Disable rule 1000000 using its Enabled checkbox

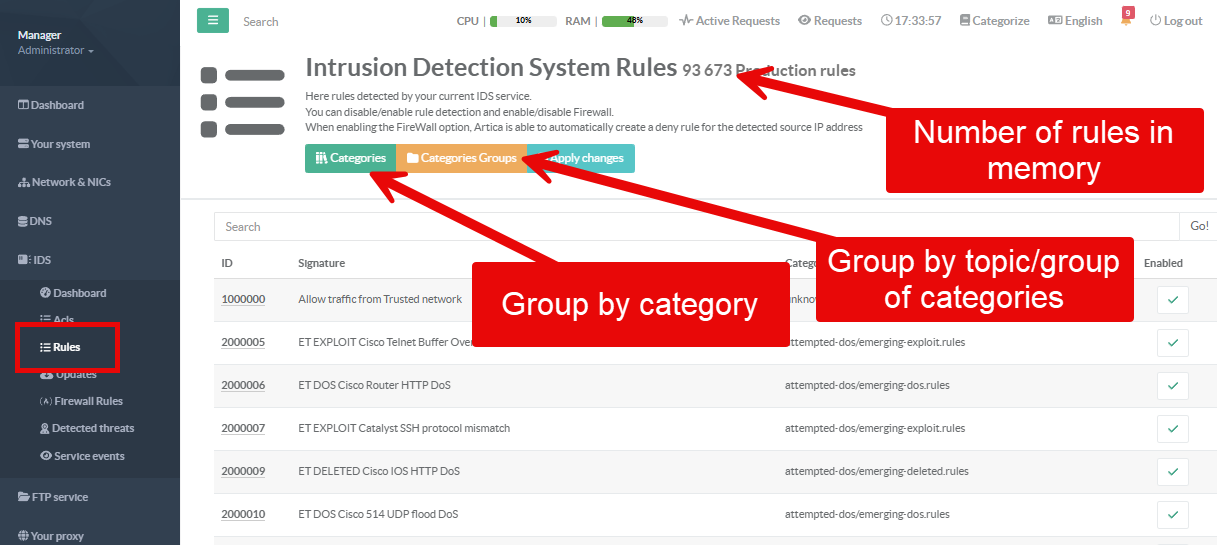pos(1172,300)
